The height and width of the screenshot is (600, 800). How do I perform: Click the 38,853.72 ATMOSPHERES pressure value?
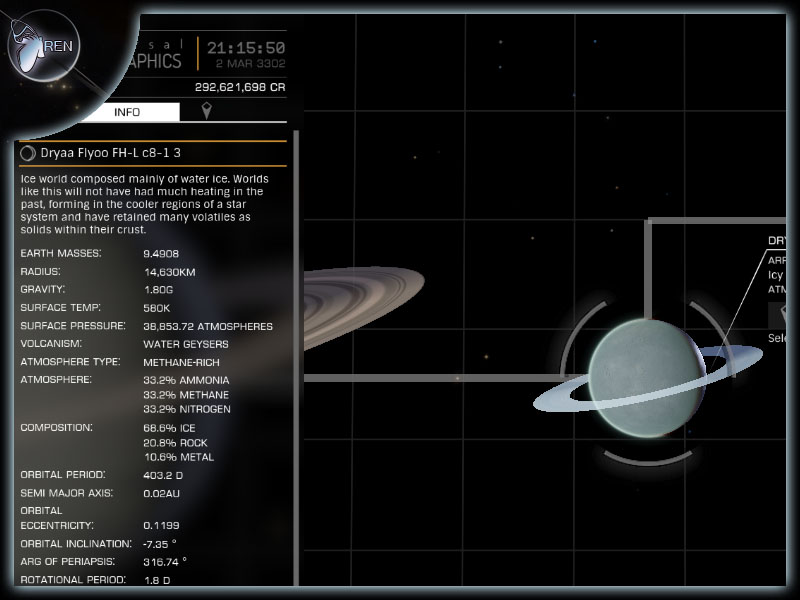click(x=208, y=326)
